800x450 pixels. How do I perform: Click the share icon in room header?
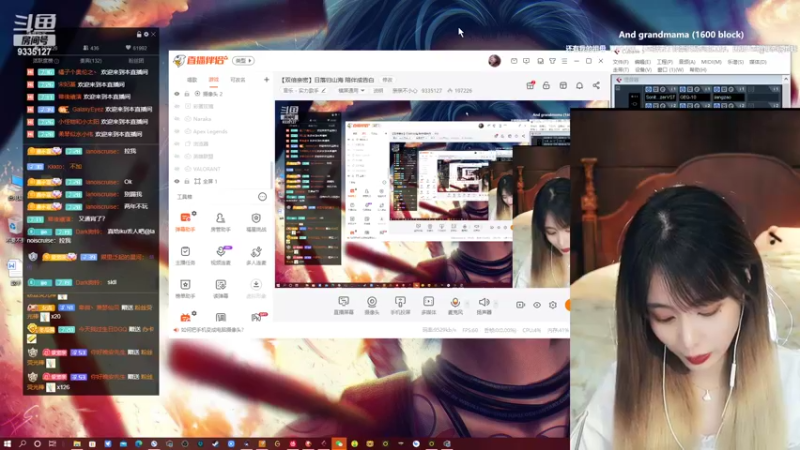(596, 85)
